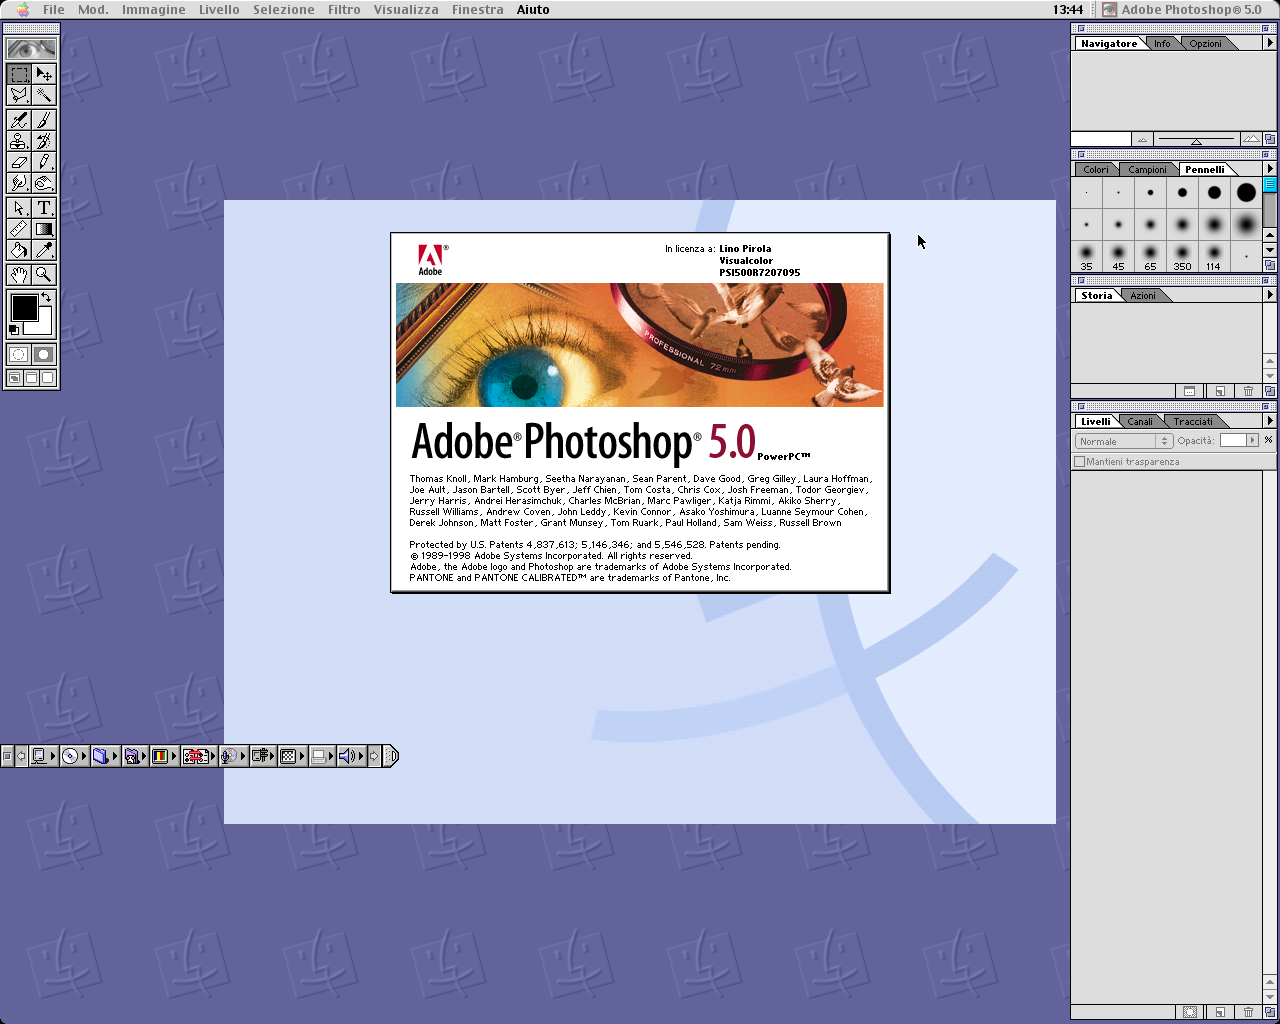
Task: Switch to Quick Mask mode
Action: (x=44, y=354)
